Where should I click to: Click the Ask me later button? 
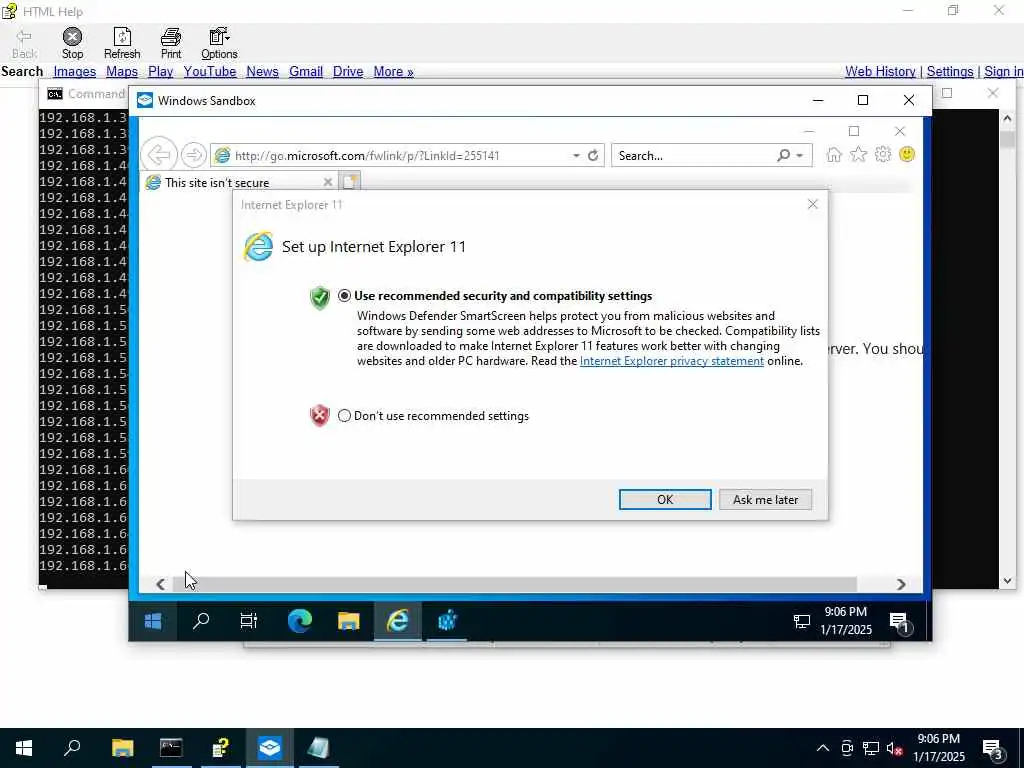[765, 500]
